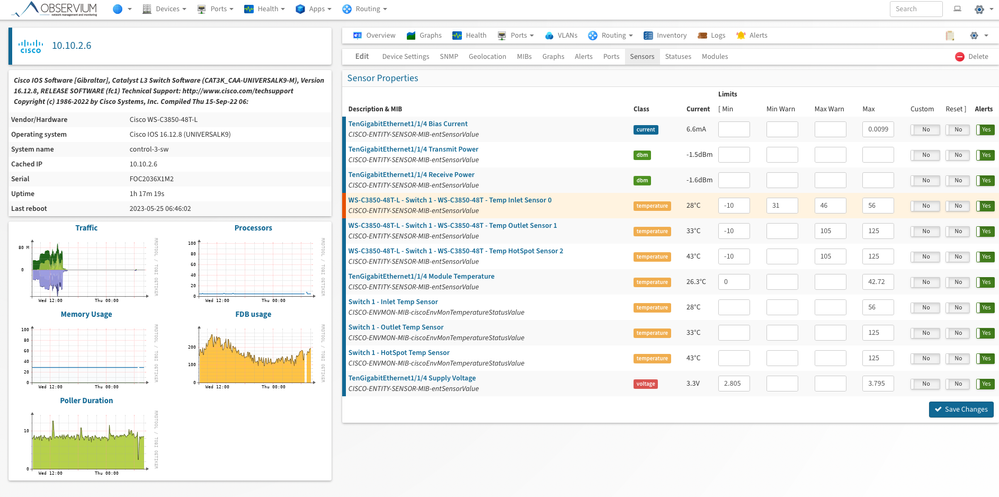Expand the device Routing tab dropdown
Viewport: 999px width, 497px height.
coord(610,36)
